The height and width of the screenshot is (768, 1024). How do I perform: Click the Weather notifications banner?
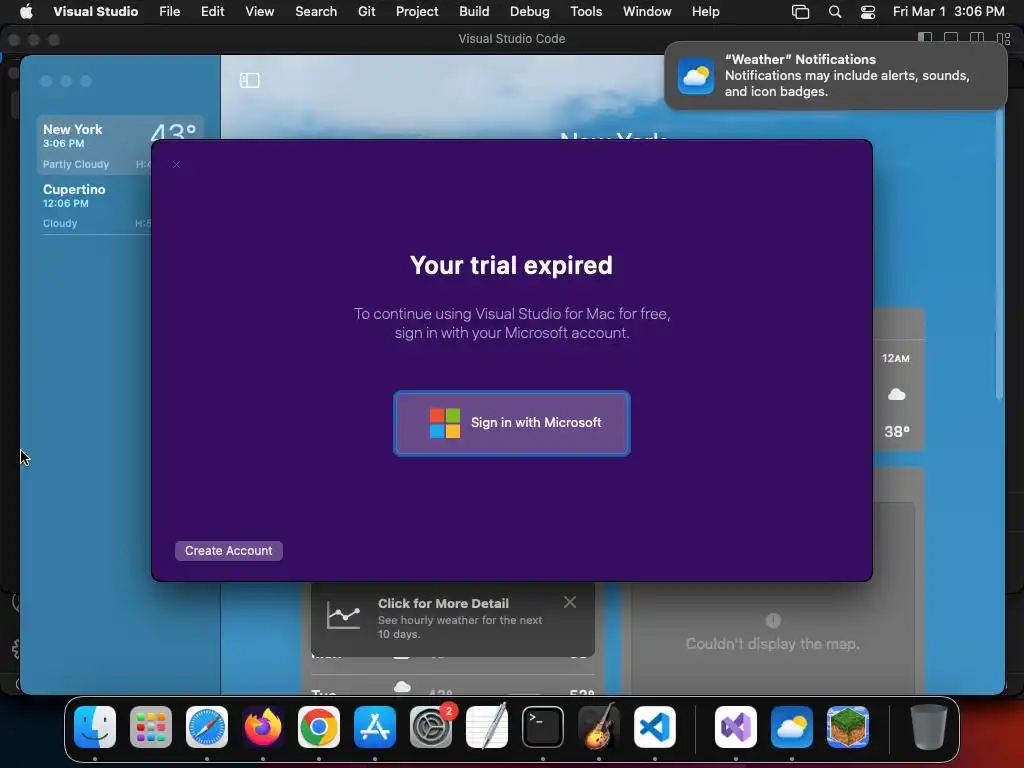[x=835, y=76]
